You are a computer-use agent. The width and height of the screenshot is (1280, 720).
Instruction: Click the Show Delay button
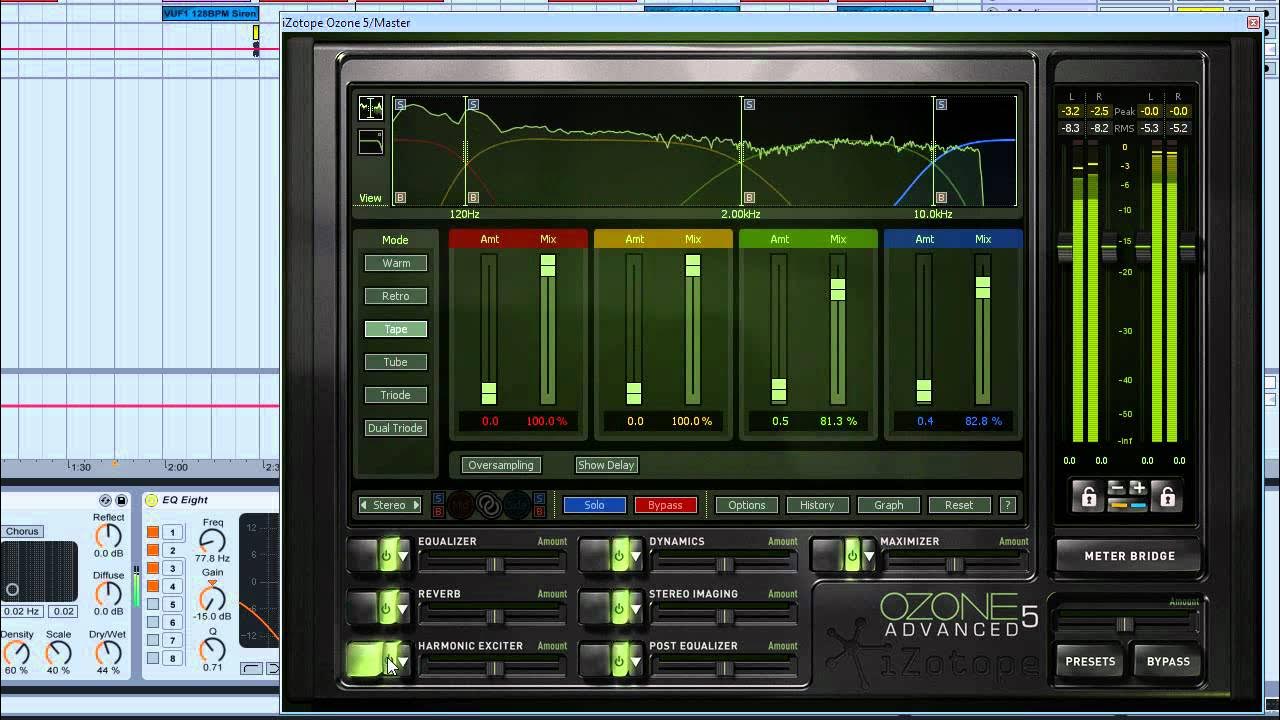[607, 465]
